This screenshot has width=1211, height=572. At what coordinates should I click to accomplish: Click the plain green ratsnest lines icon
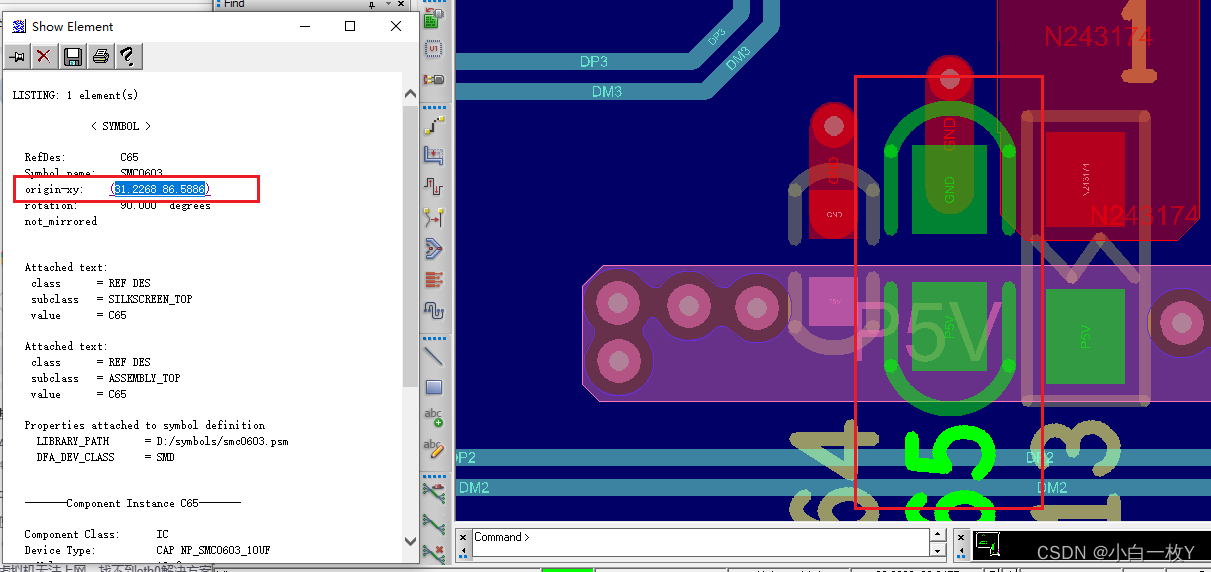click(434, 522)
